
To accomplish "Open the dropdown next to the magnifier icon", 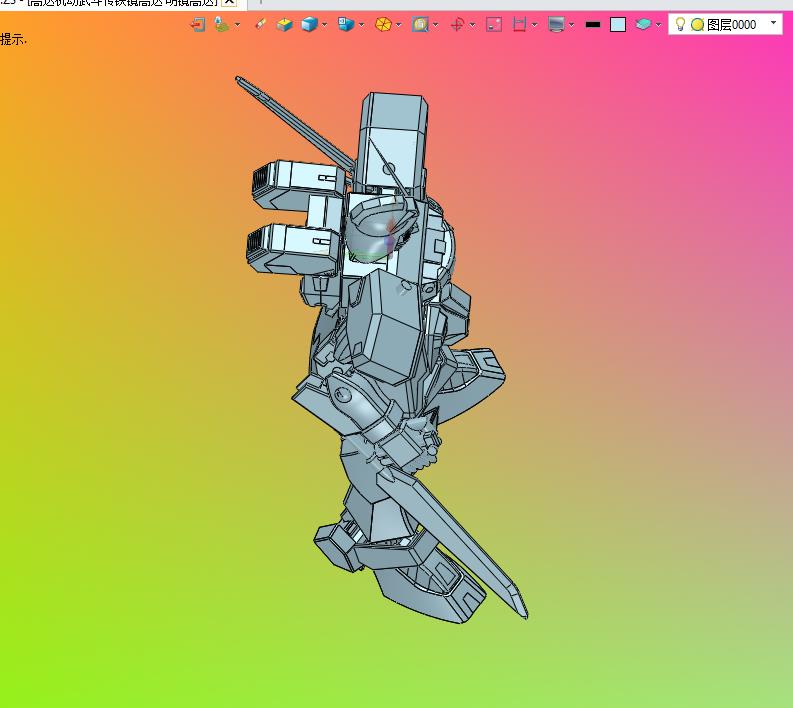I will [435, 24].
